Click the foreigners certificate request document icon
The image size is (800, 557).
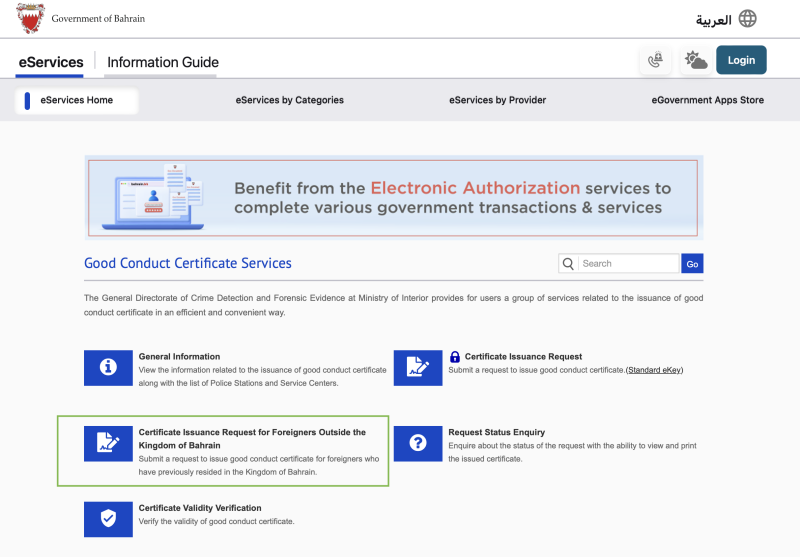click(108, 444)
